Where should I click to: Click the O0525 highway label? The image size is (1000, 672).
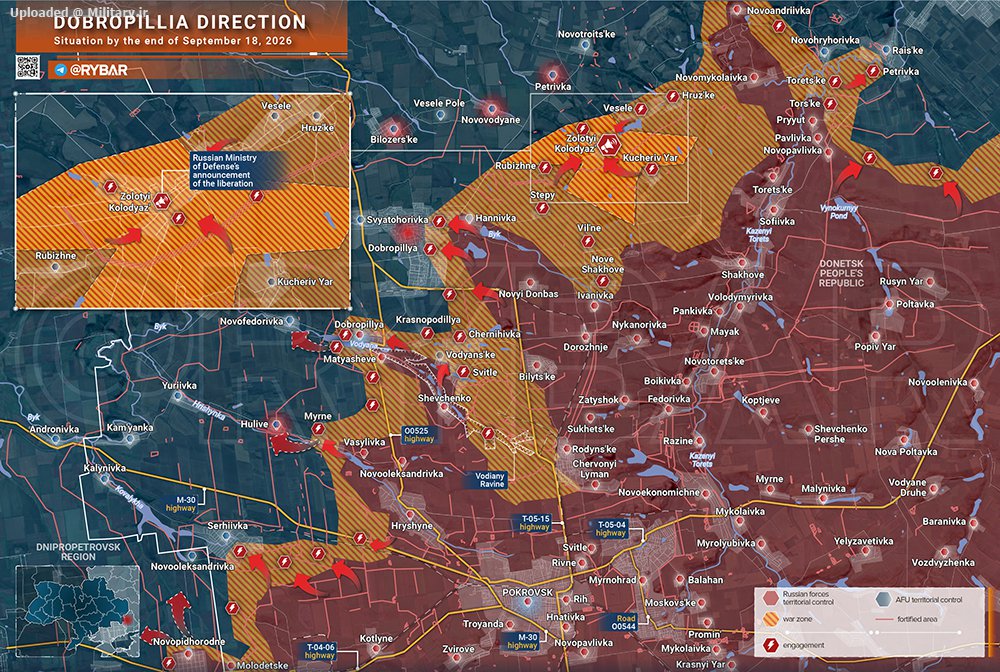(x=419, y=435)
